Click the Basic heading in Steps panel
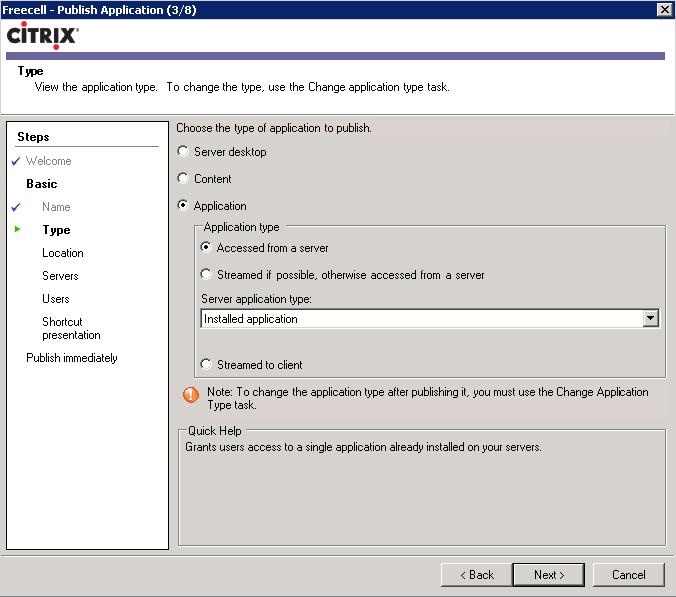This screenshot has height=597, width=676. (41, 184)
